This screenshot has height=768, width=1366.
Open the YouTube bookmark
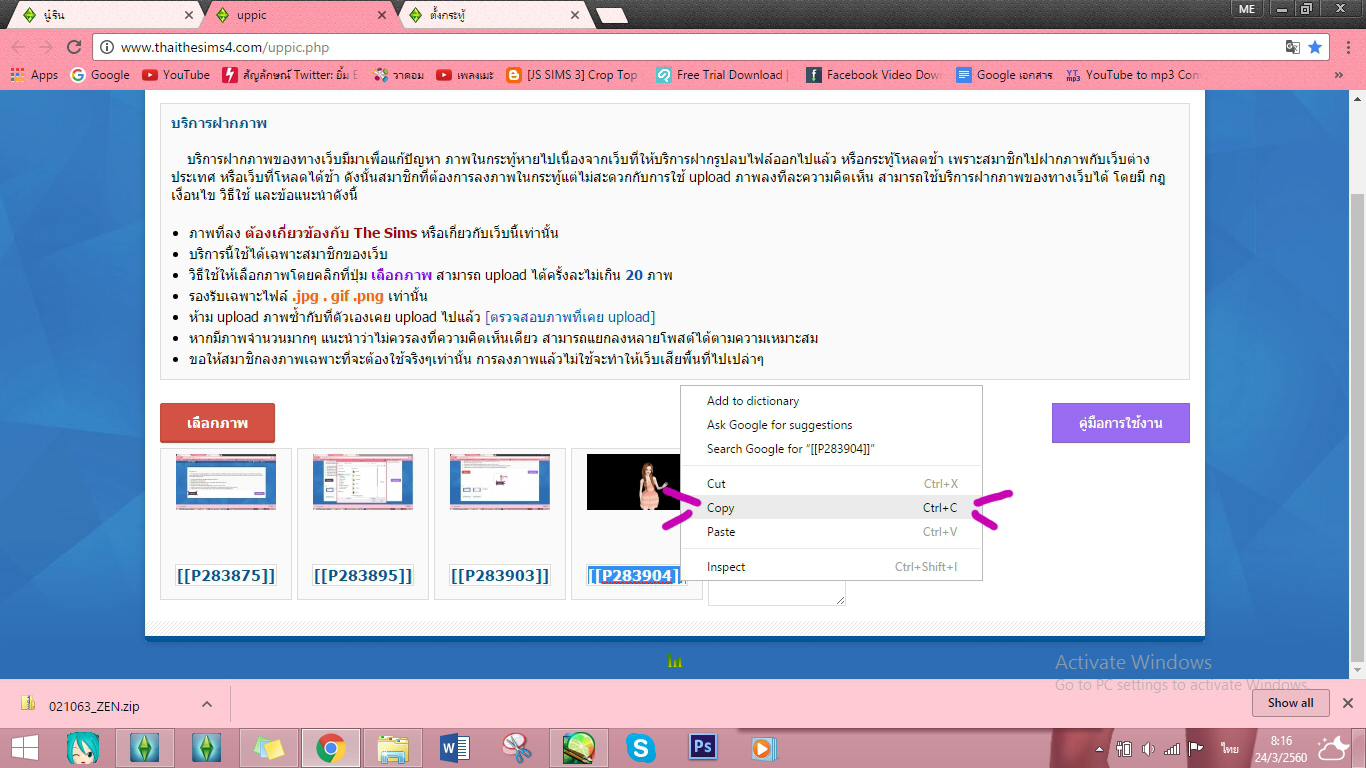point(176,75)
